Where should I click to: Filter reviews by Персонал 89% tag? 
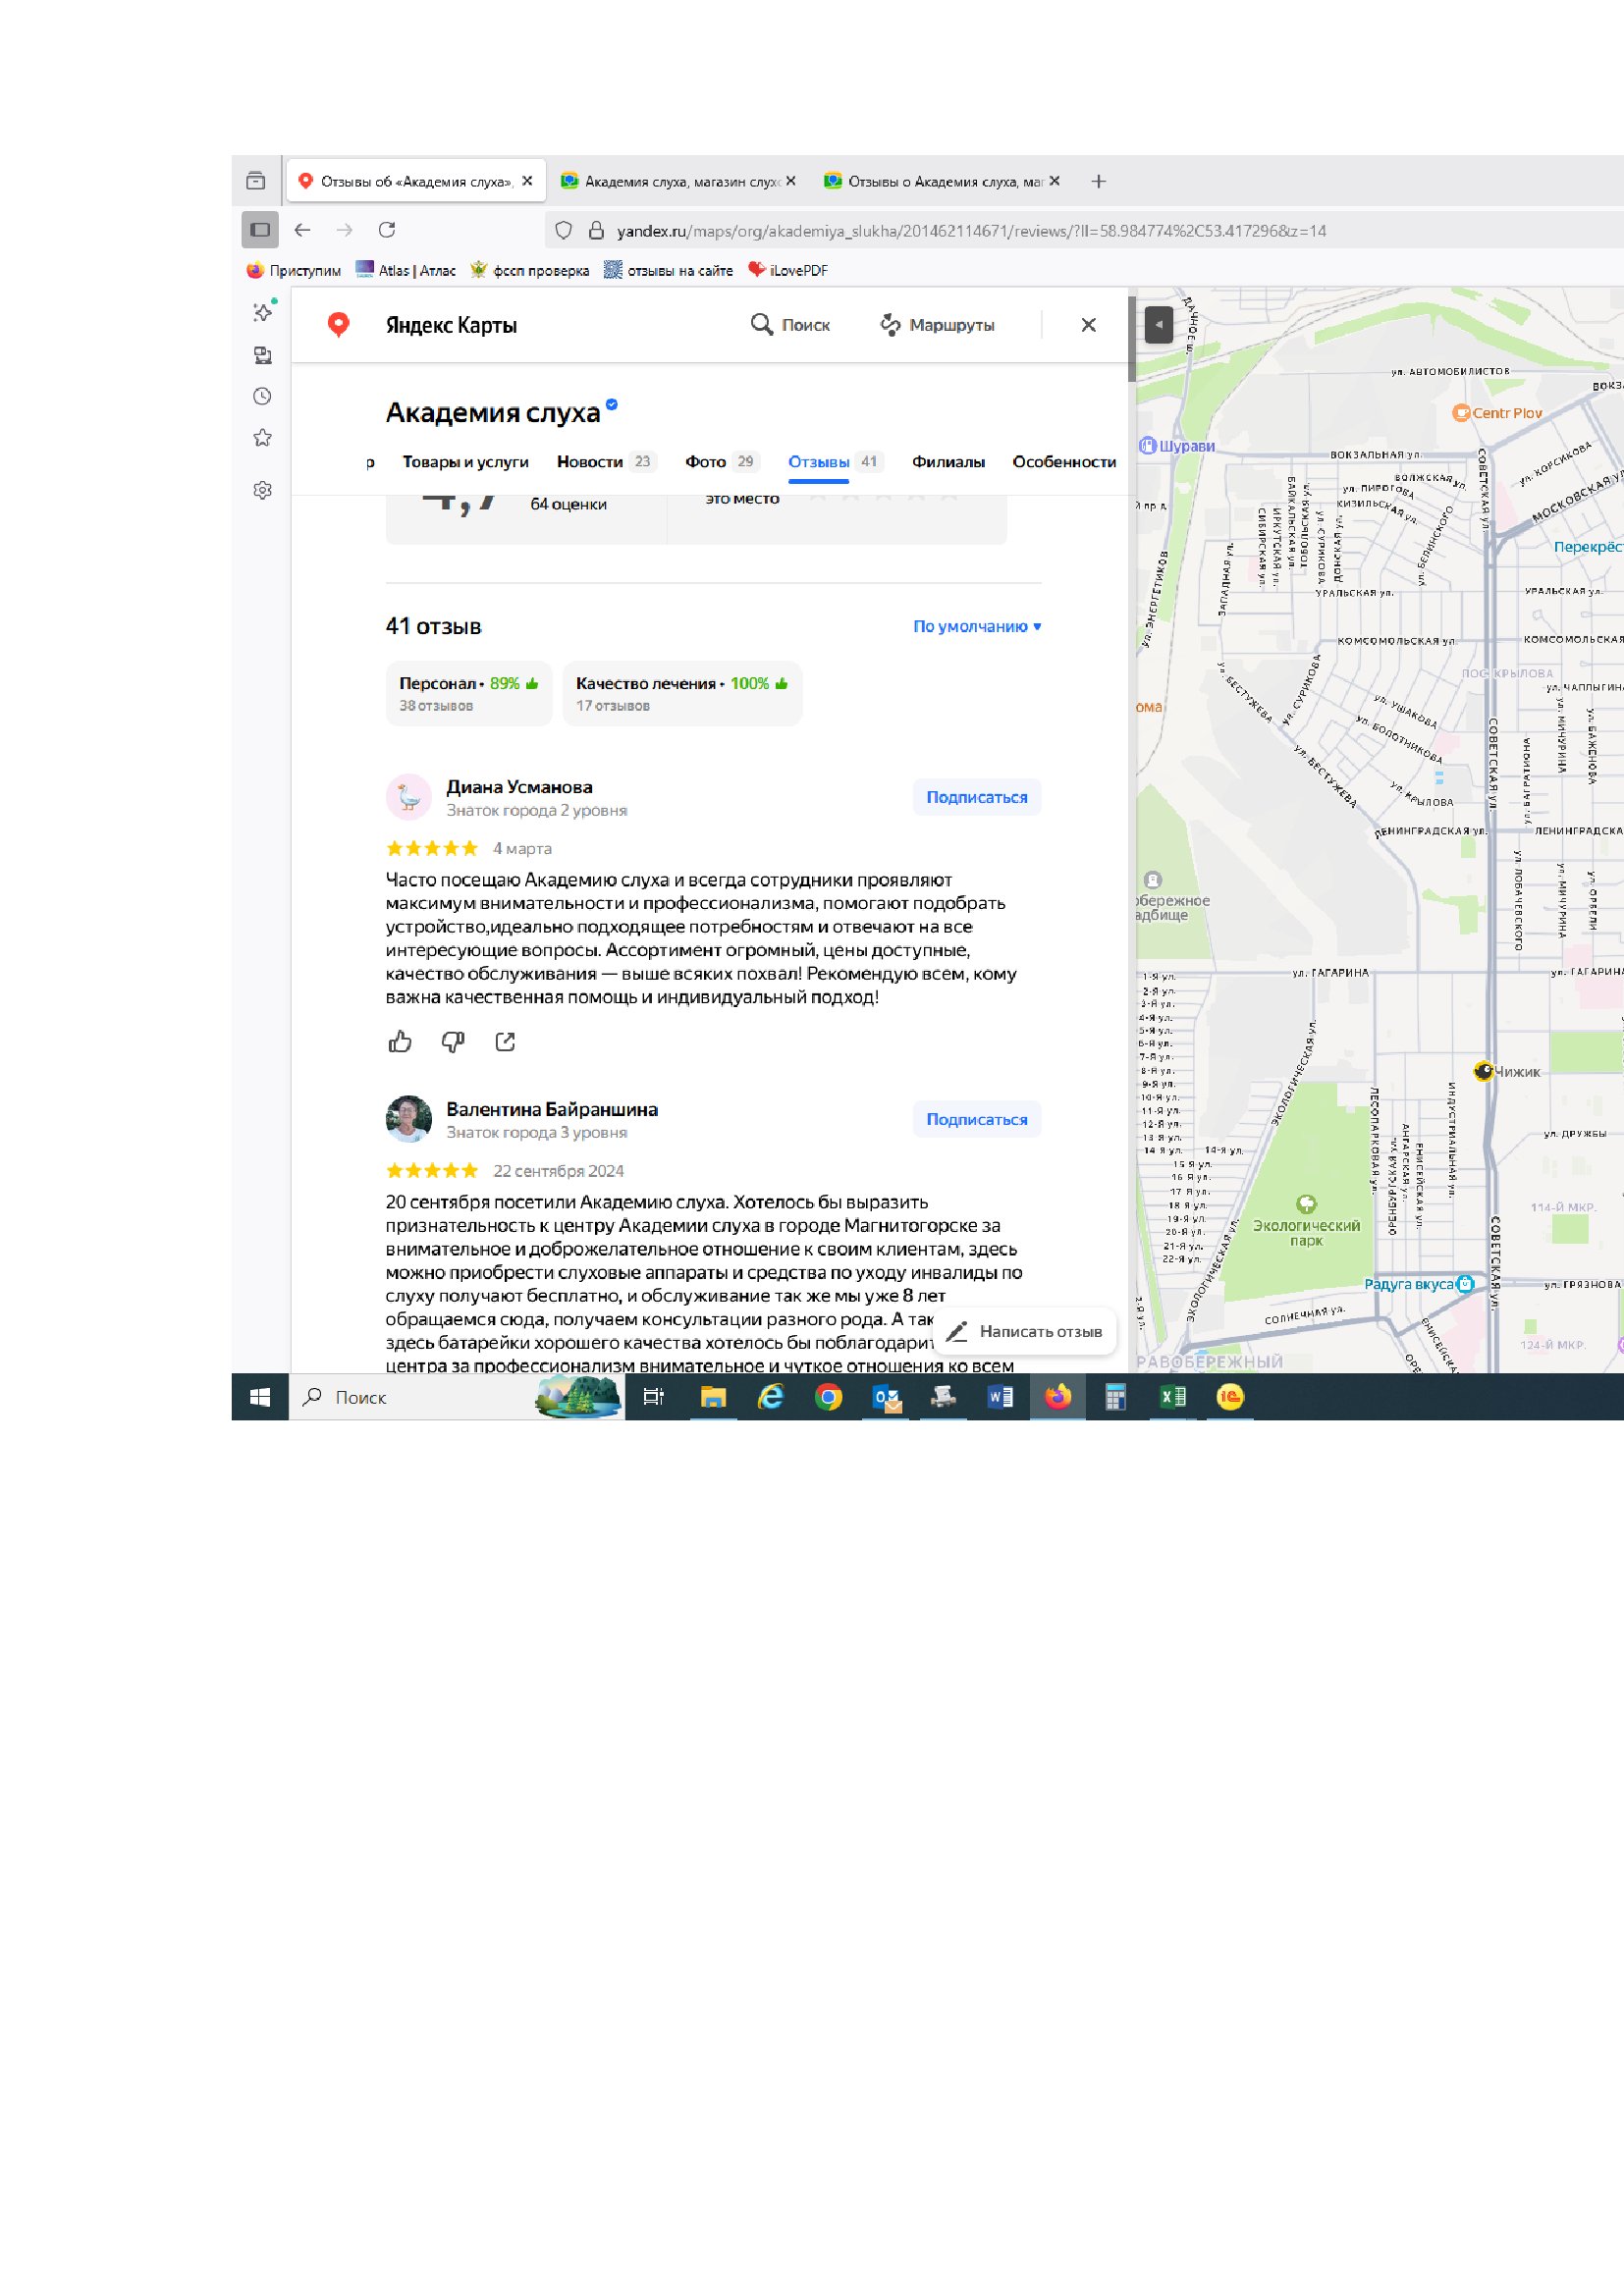tap(468, 693)
